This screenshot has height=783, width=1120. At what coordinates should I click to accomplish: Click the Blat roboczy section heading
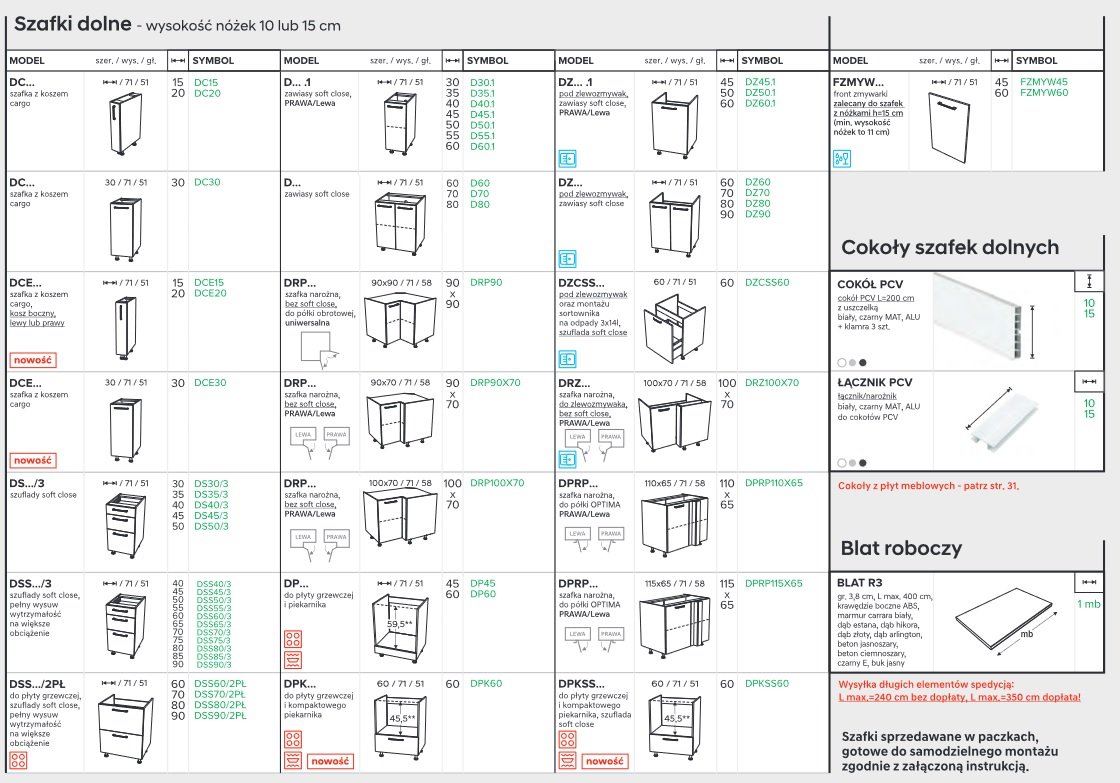(x=901, y=548)
